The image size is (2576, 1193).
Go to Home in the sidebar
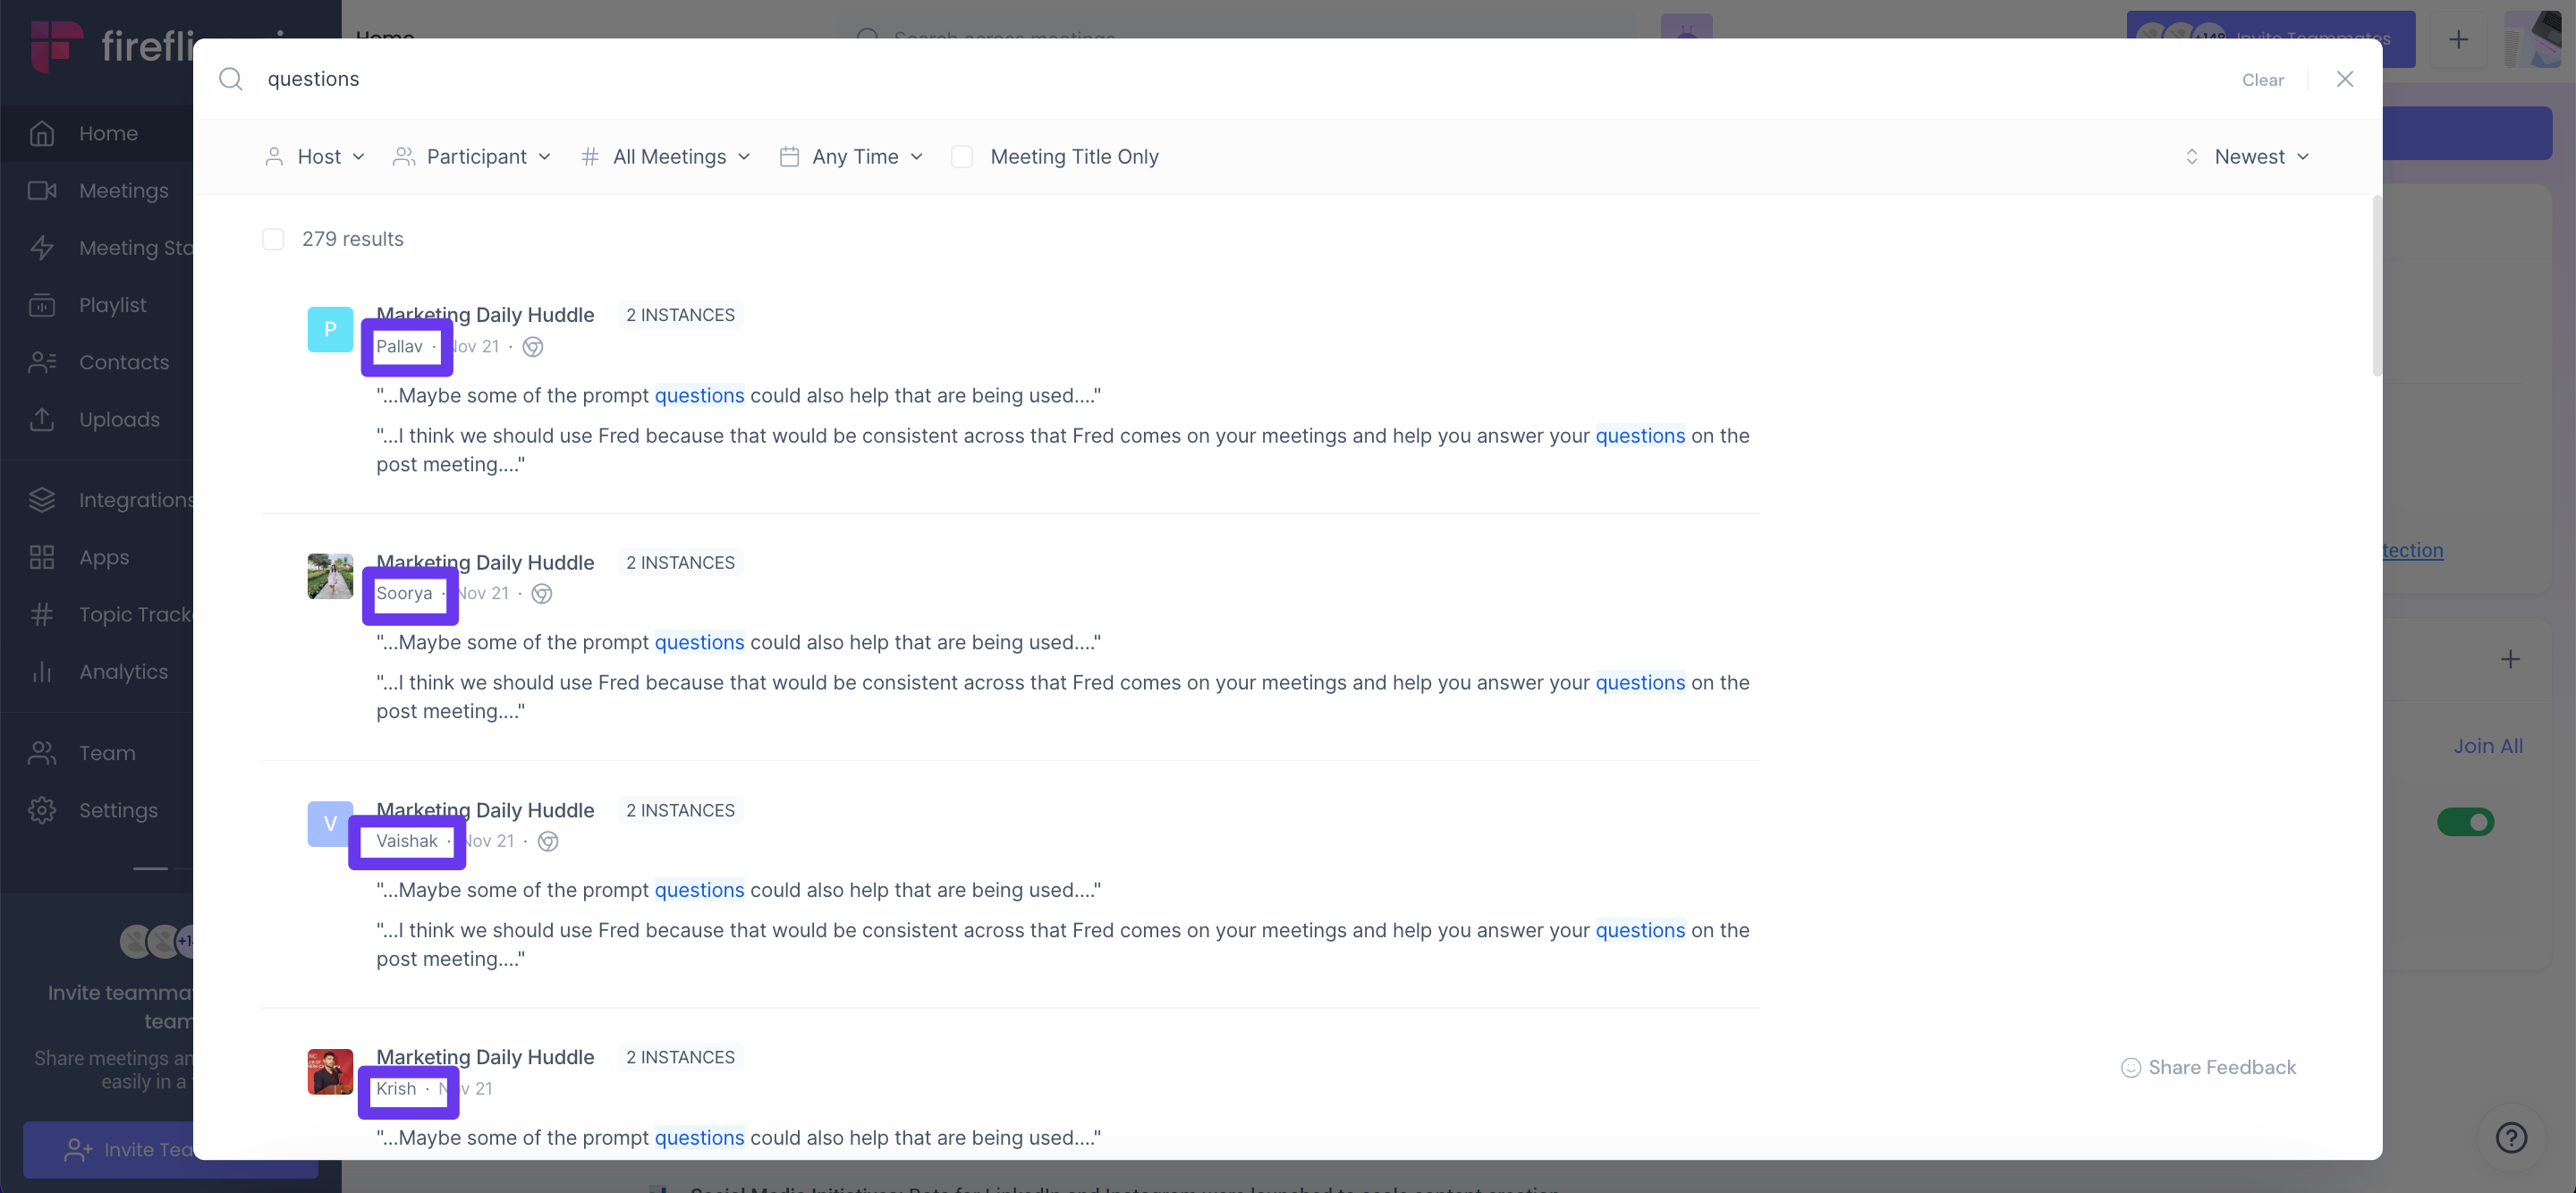(x=108, y=132)
